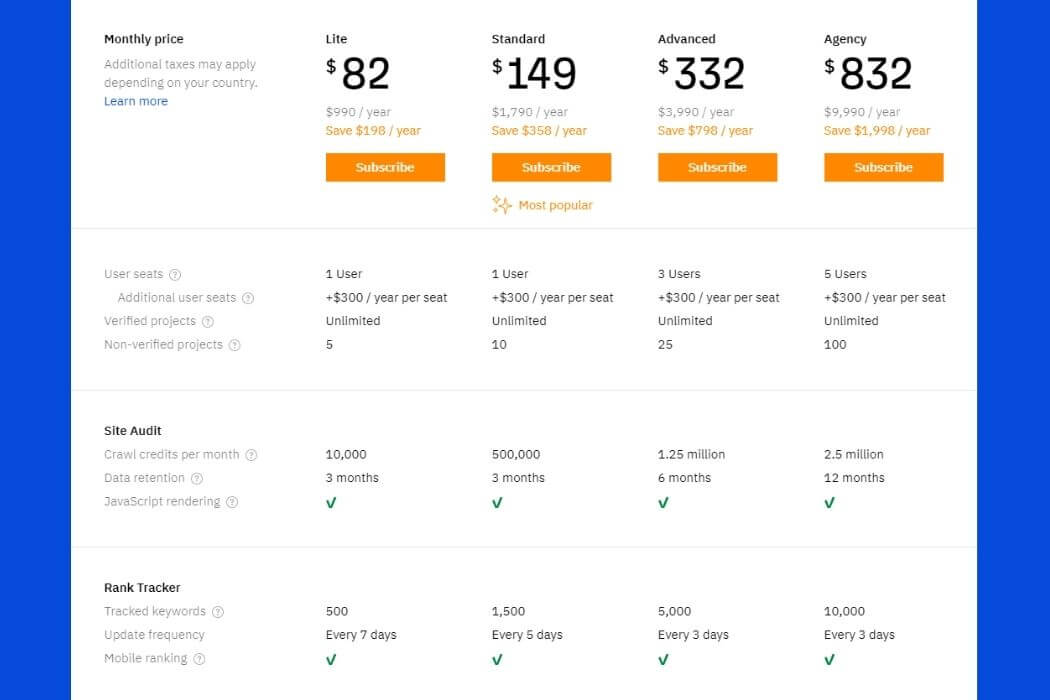Open the User seats help tooltip icon

[x=175, y=275]
